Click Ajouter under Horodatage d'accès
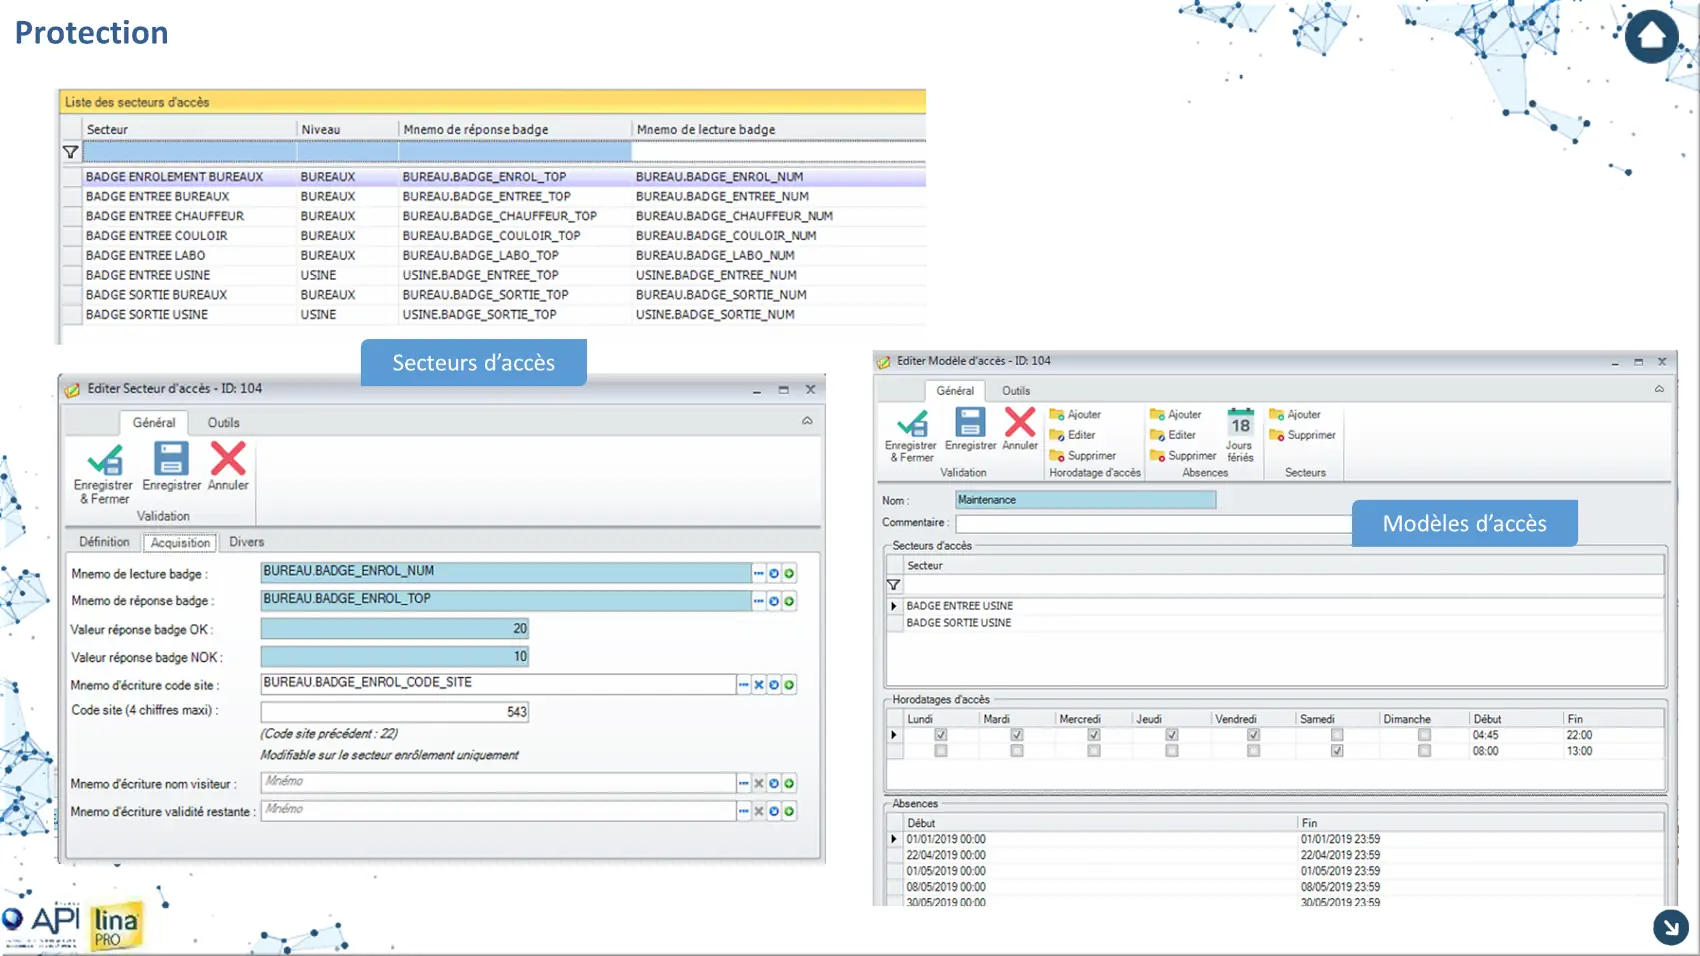1700x956 pixels. pos(1076,414)
